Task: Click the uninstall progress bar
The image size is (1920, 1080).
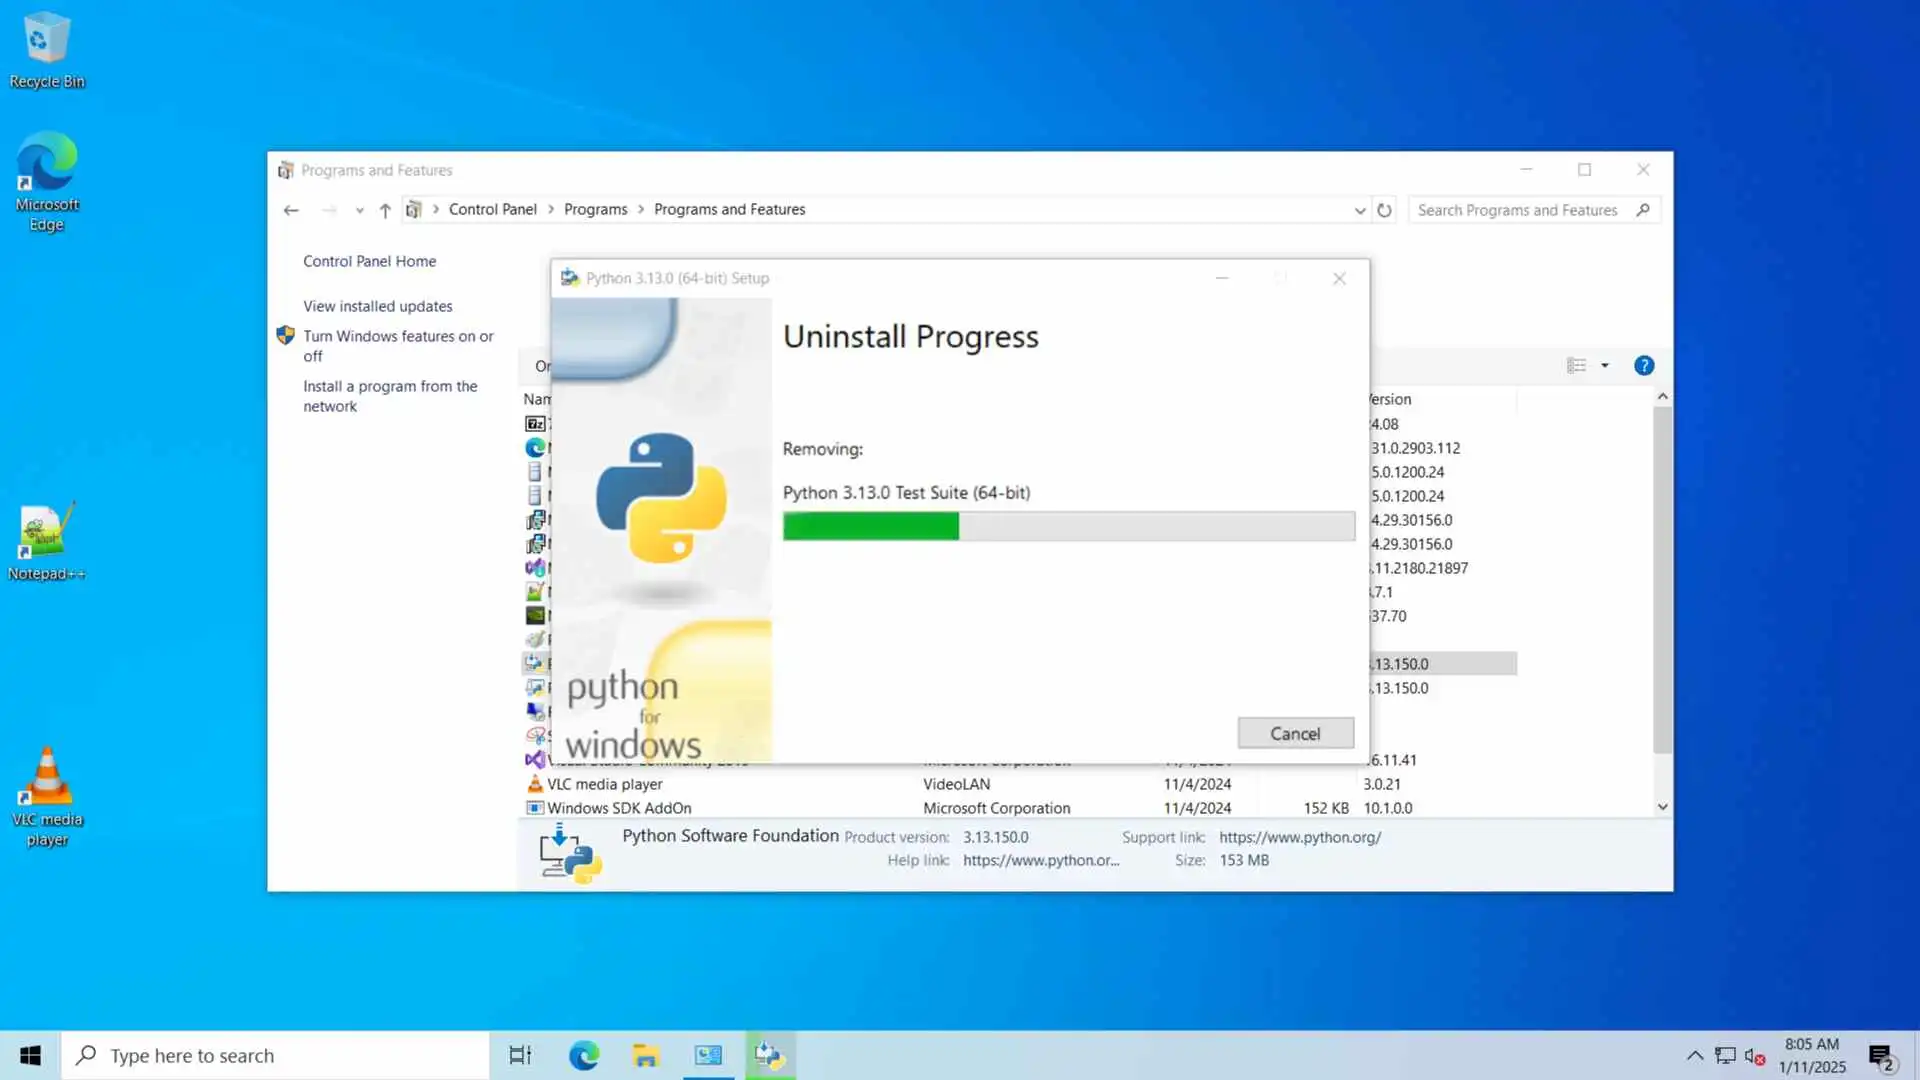Action: point(1068,526)
